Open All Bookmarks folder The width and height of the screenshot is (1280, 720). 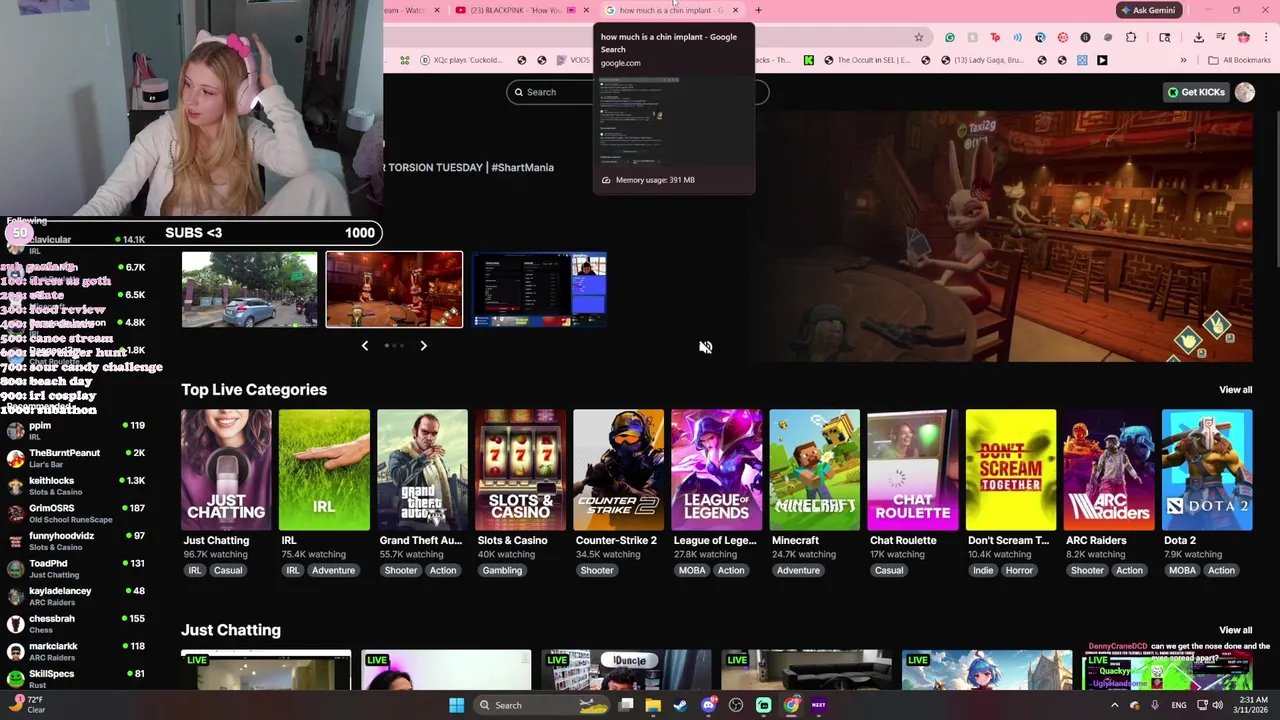pyautogui.click(x=1239, y=60)
